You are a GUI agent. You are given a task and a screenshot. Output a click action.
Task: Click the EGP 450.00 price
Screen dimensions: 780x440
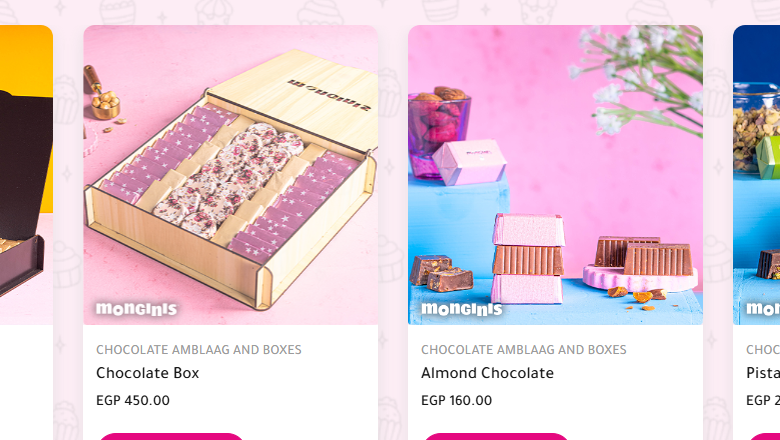pos(133,400)
